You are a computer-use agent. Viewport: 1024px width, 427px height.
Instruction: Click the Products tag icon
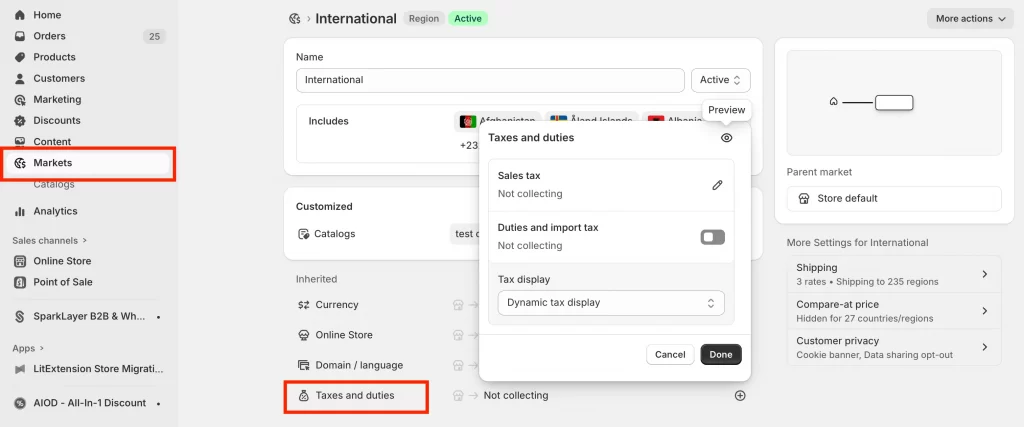[x=20, y=57]
